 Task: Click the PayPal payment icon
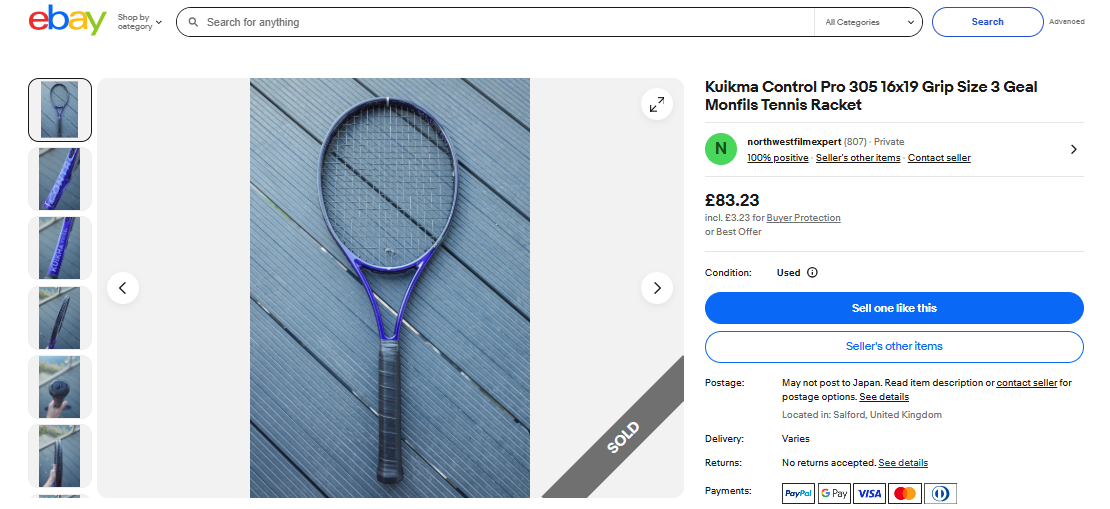tap(798, 493)
